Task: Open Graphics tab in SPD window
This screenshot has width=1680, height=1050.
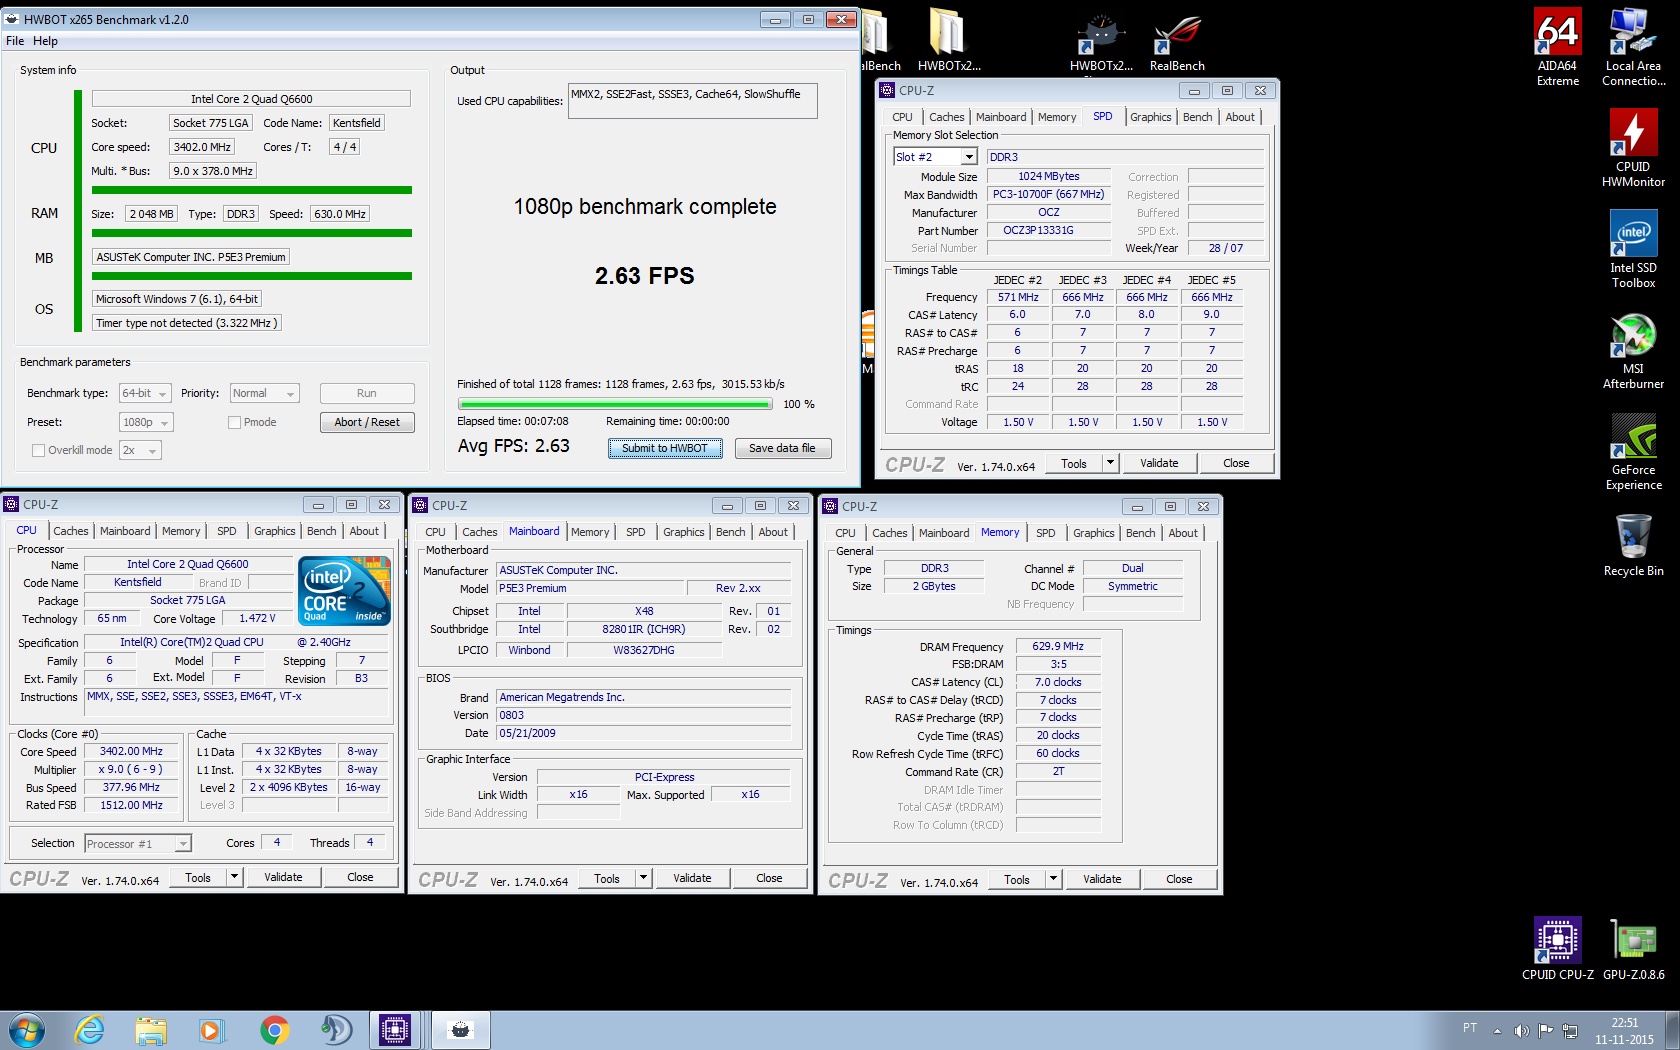Action: click(x=1151, y=117)
